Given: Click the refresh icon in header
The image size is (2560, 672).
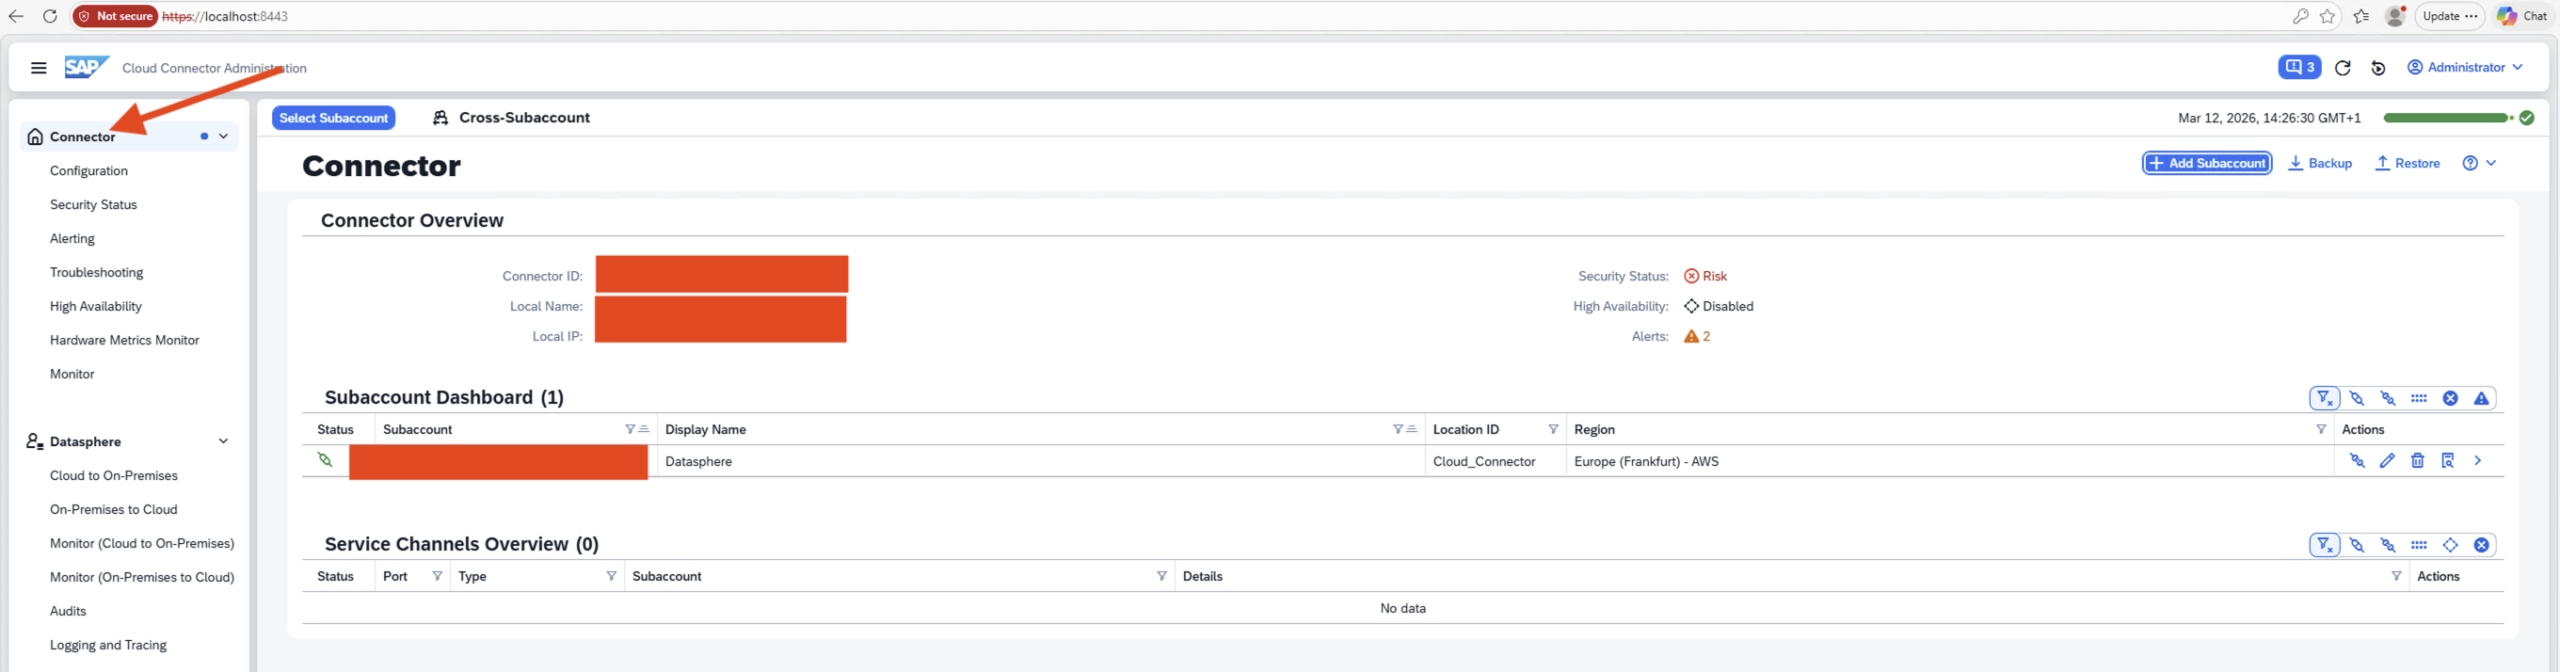Looking at the screenshot, I should click(2342, 68).
